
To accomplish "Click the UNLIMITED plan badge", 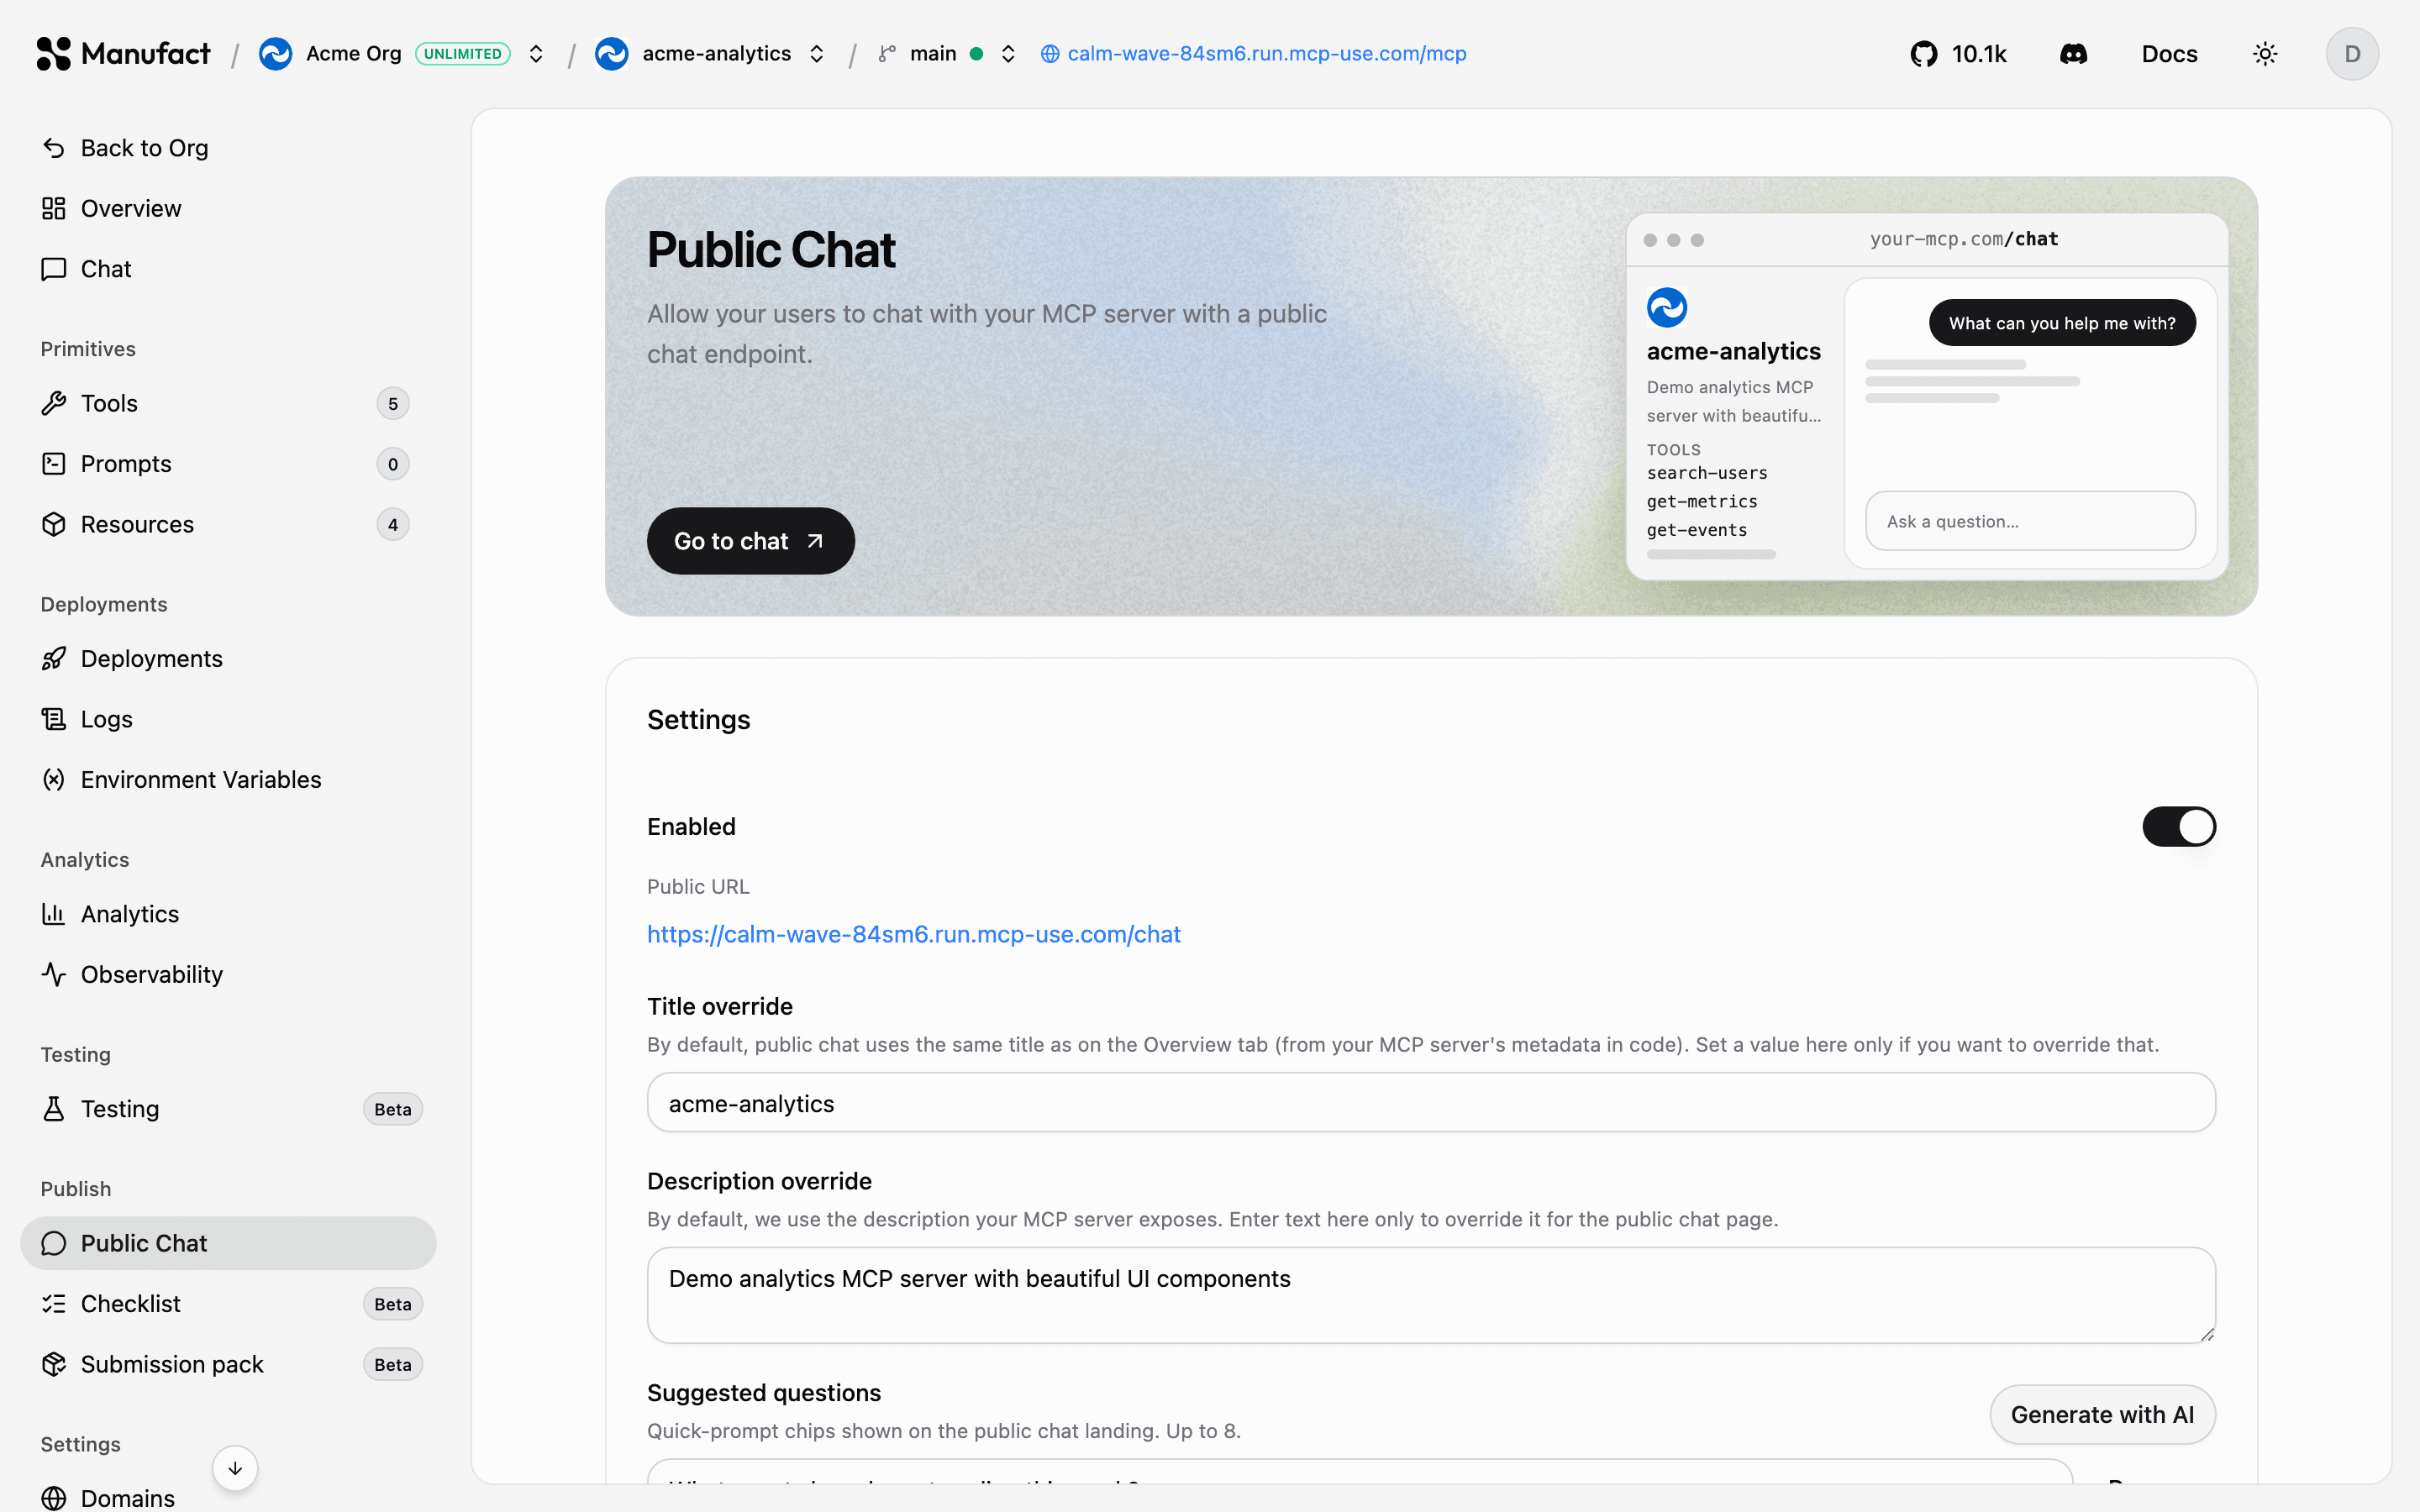I will (463, 54).
